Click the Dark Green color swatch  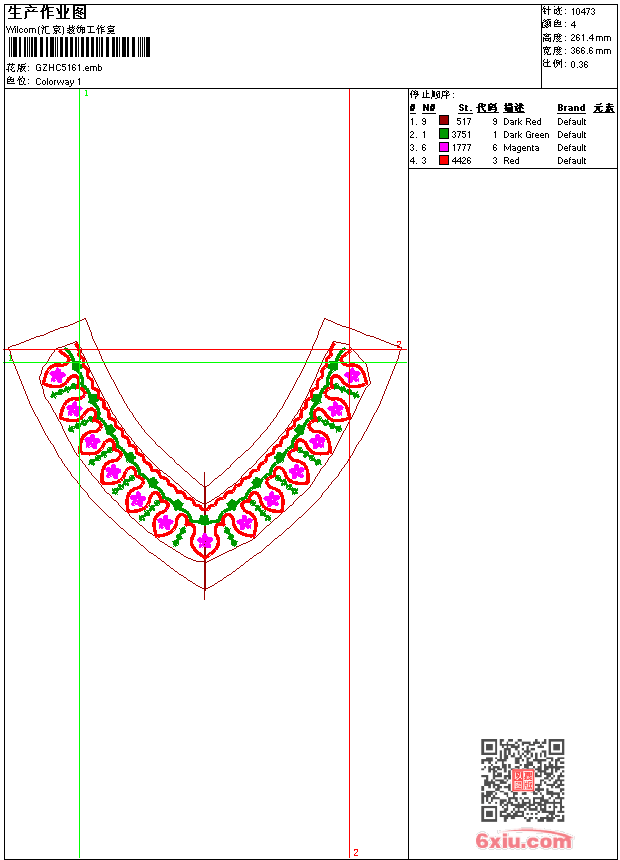tap(444, 134)
